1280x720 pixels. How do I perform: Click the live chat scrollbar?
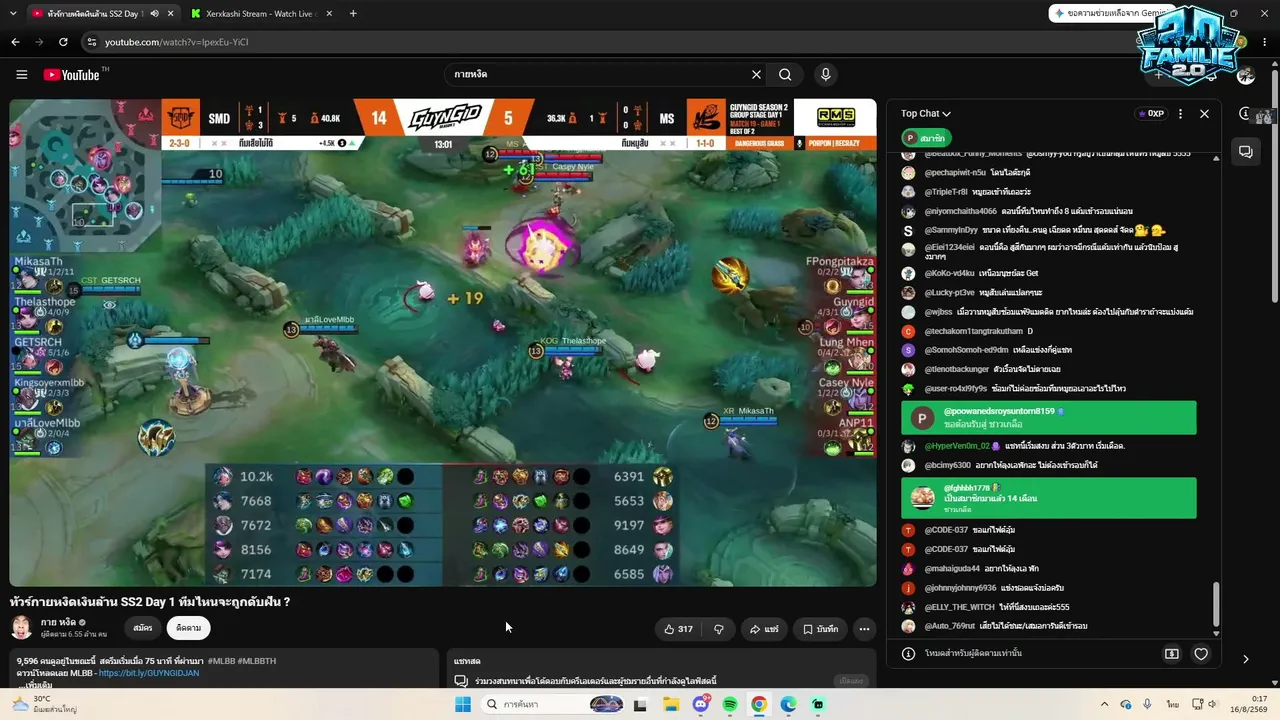point(1216,602)
